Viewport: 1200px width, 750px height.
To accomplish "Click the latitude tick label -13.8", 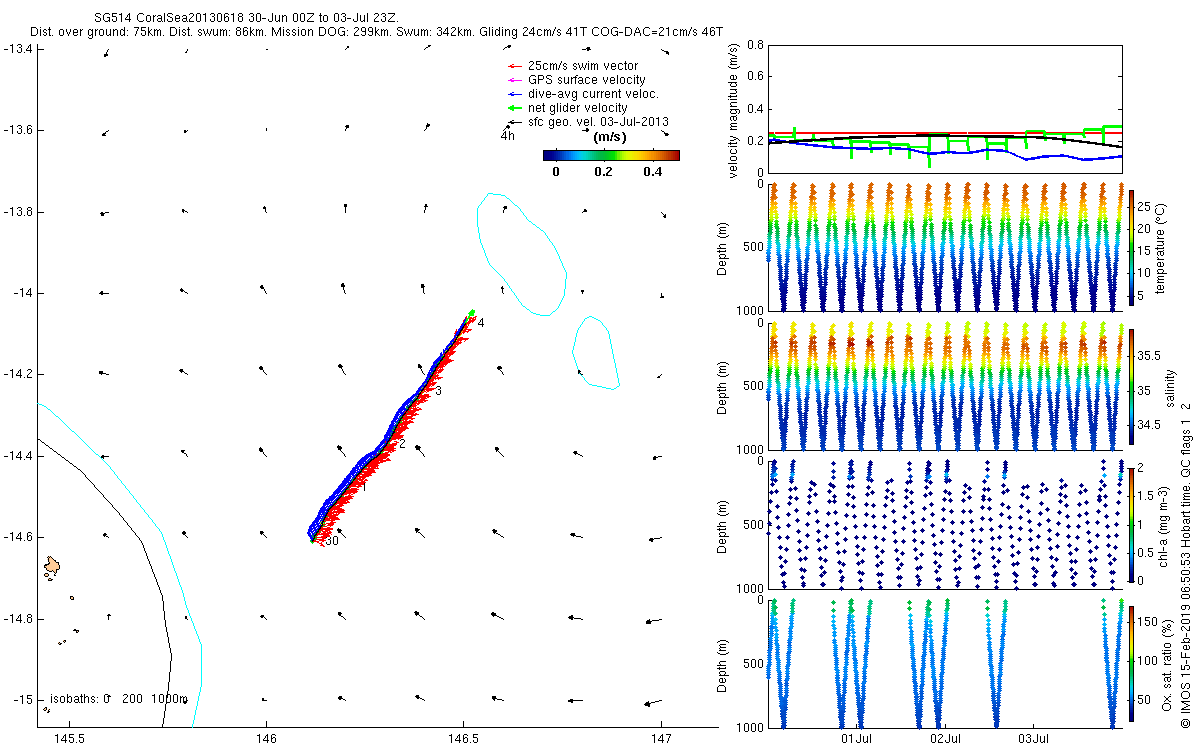I will coord(19,212).
